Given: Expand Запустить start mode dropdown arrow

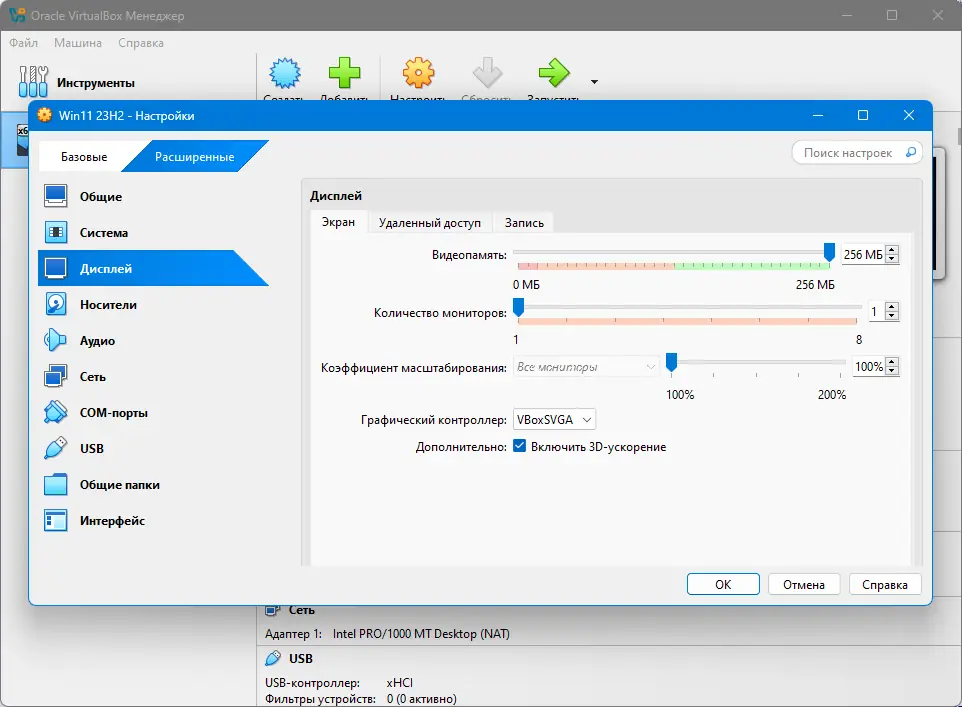Looking at the screenshot, I should [x=594, y=82].
